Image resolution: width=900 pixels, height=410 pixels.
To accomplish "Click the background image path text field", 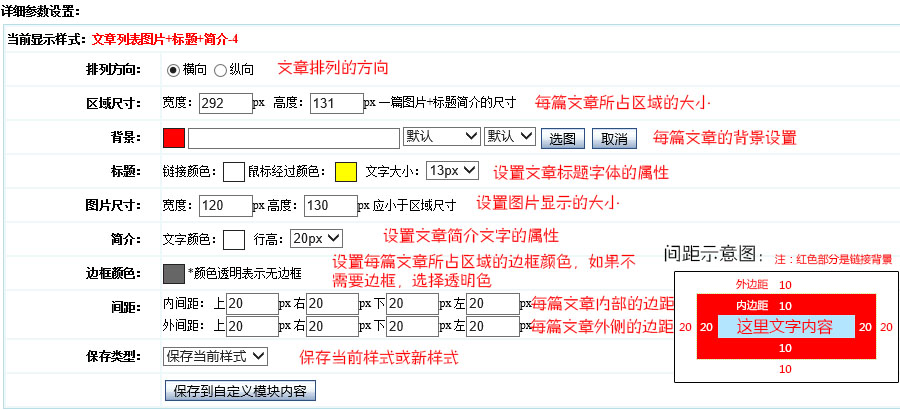I will [293, 138].
